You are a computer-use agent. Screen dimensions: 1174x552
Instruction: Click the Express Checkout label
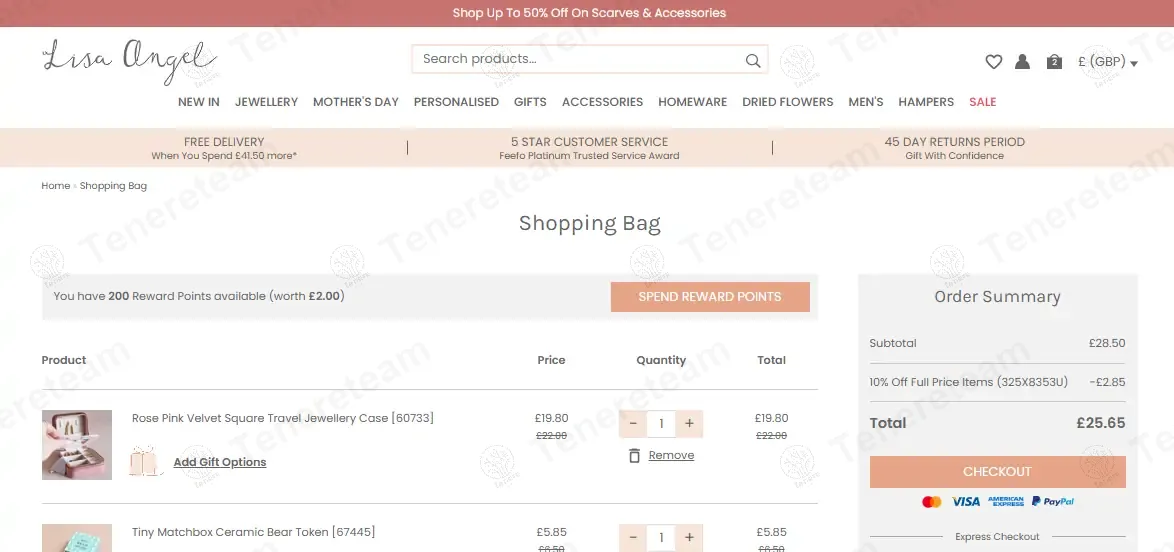tap(997, 537)
